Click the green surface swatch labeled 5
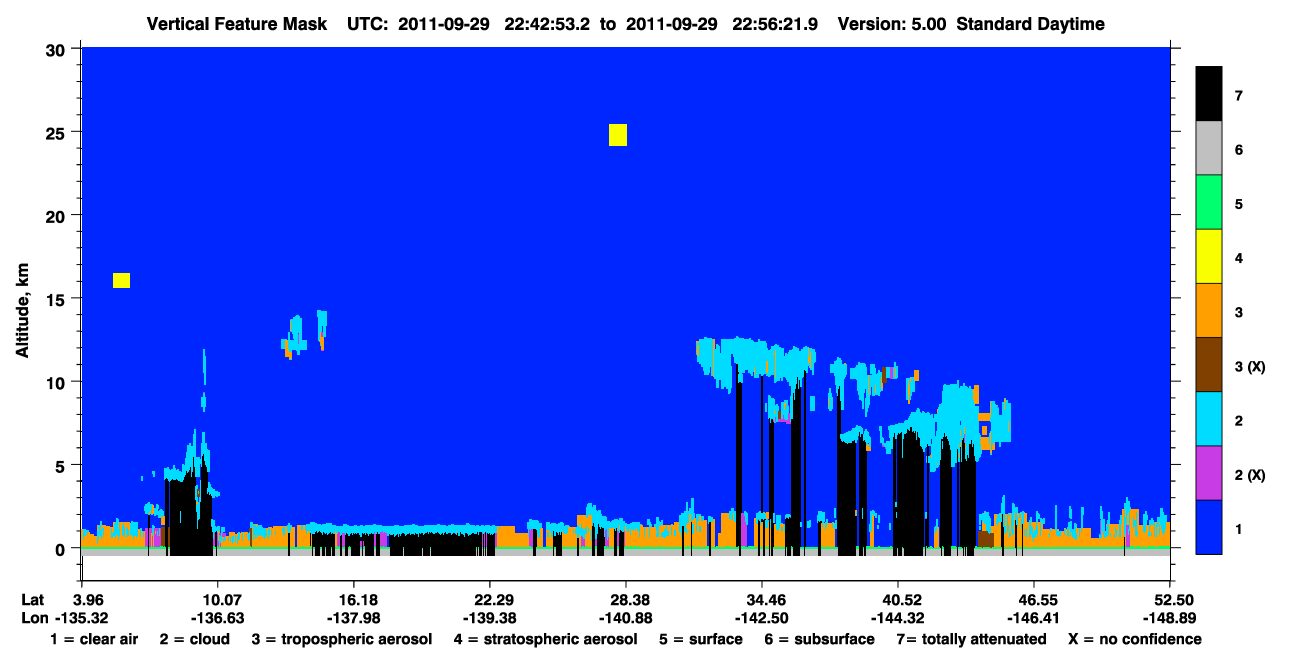Image resolution: width=1300 pixels, height=667 pixels. click(x=1209, y=203)
